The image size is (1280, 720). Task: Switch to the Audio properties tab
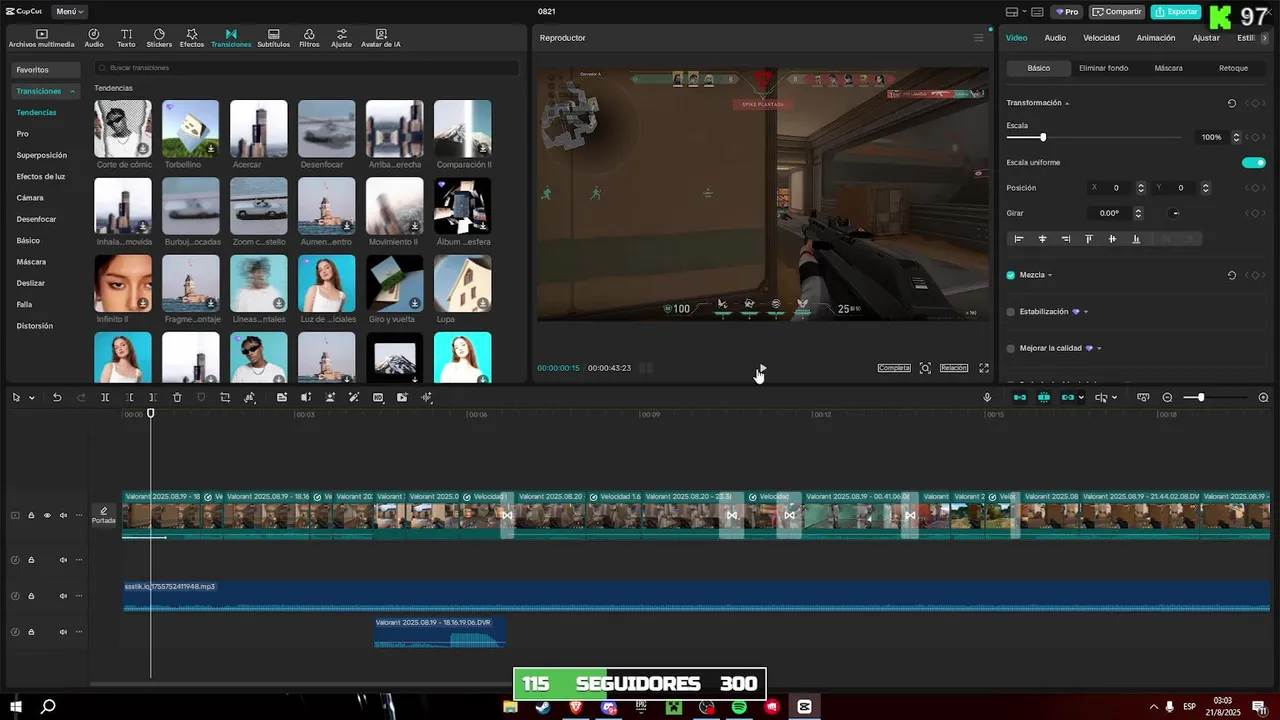pos(1055,38)
